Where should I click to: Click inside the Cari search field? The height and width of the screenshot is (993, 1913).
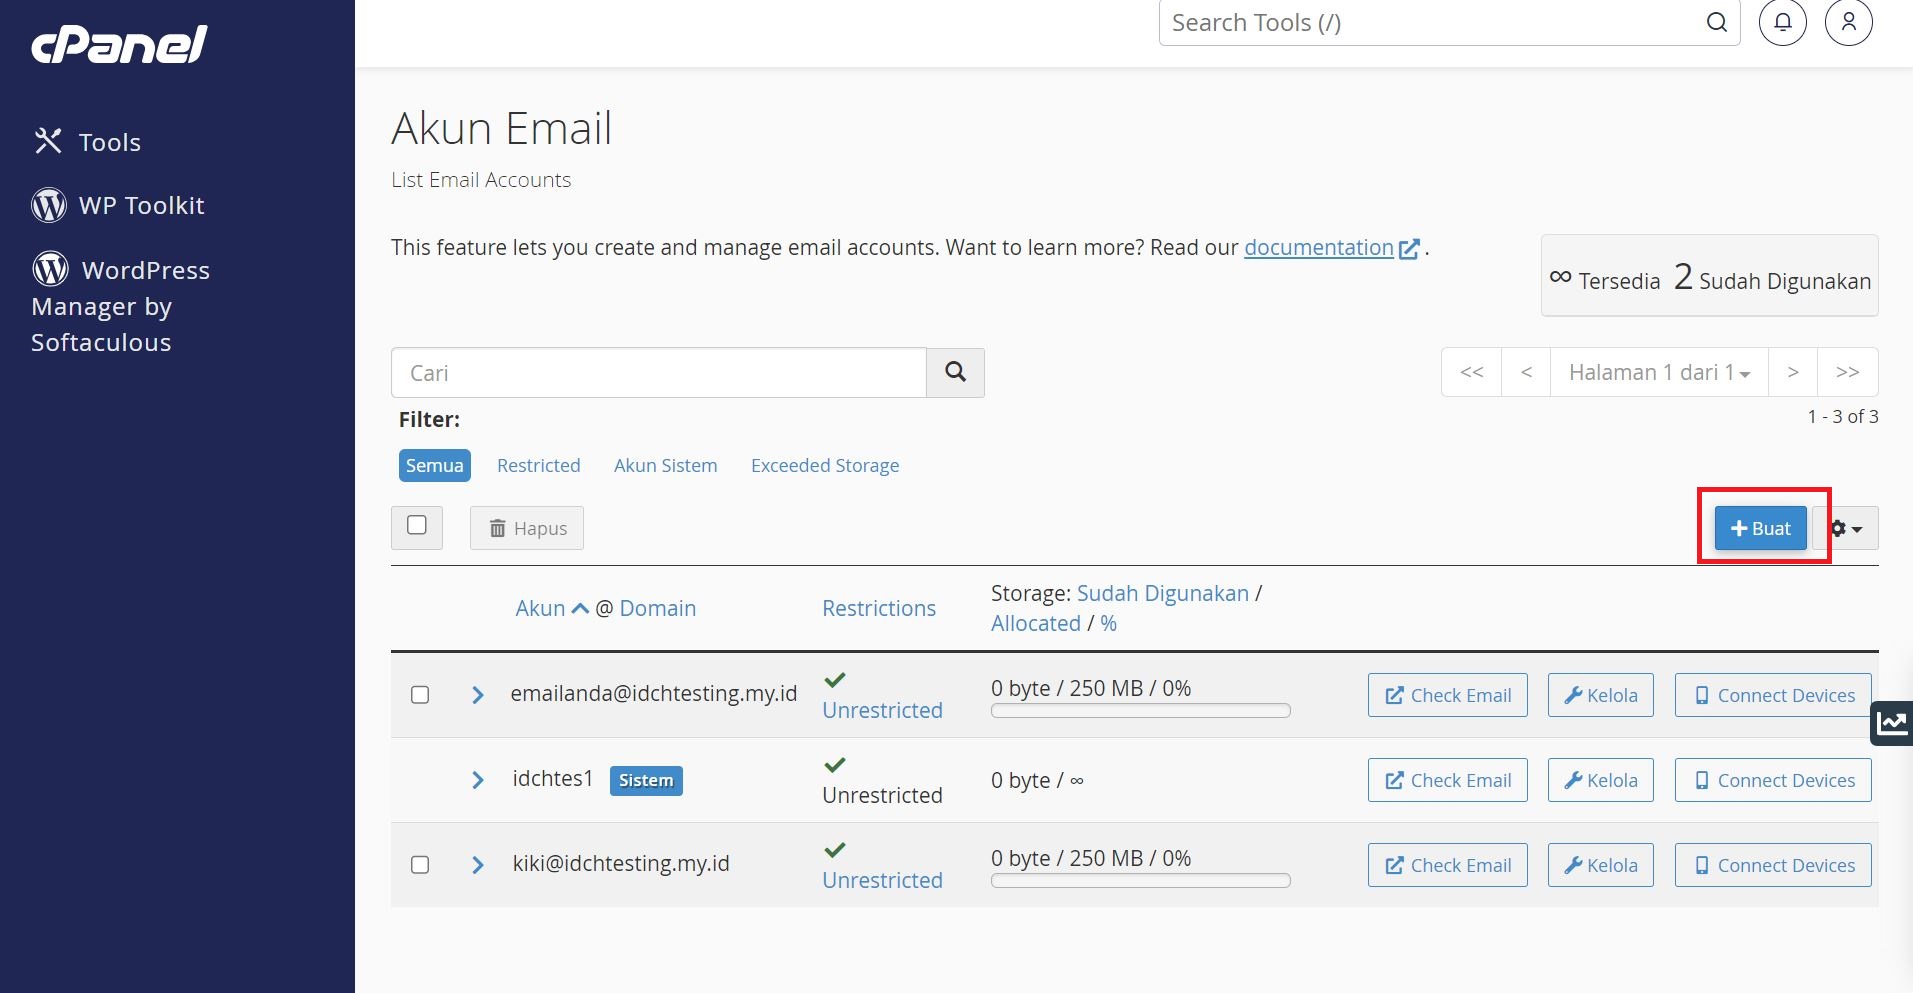point(658,371)
